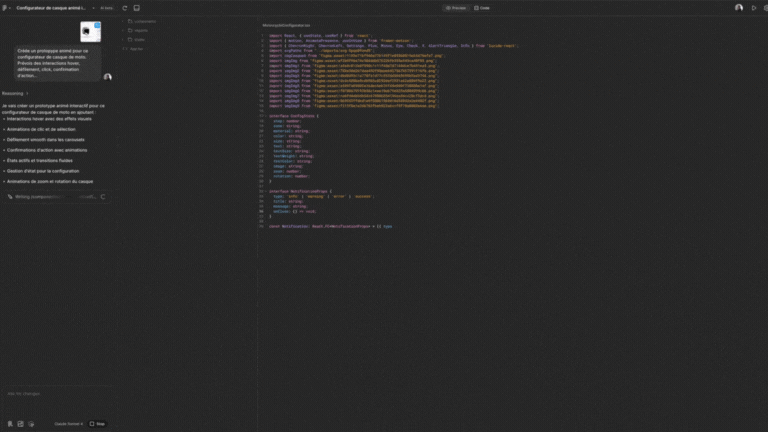Click the 3D cube icon below chat input
This screenshot has width=768, height=432.
31,423
